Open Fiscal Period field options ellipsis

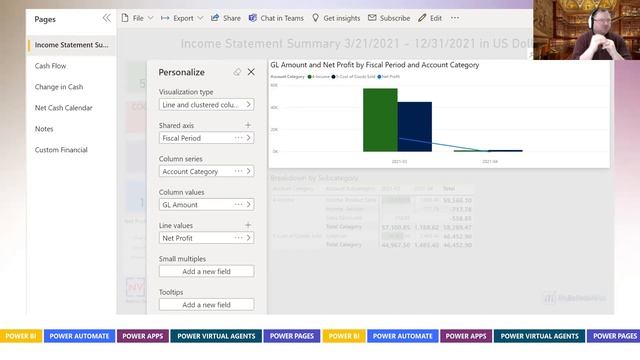pyautogui.click(x=238, y=138)
